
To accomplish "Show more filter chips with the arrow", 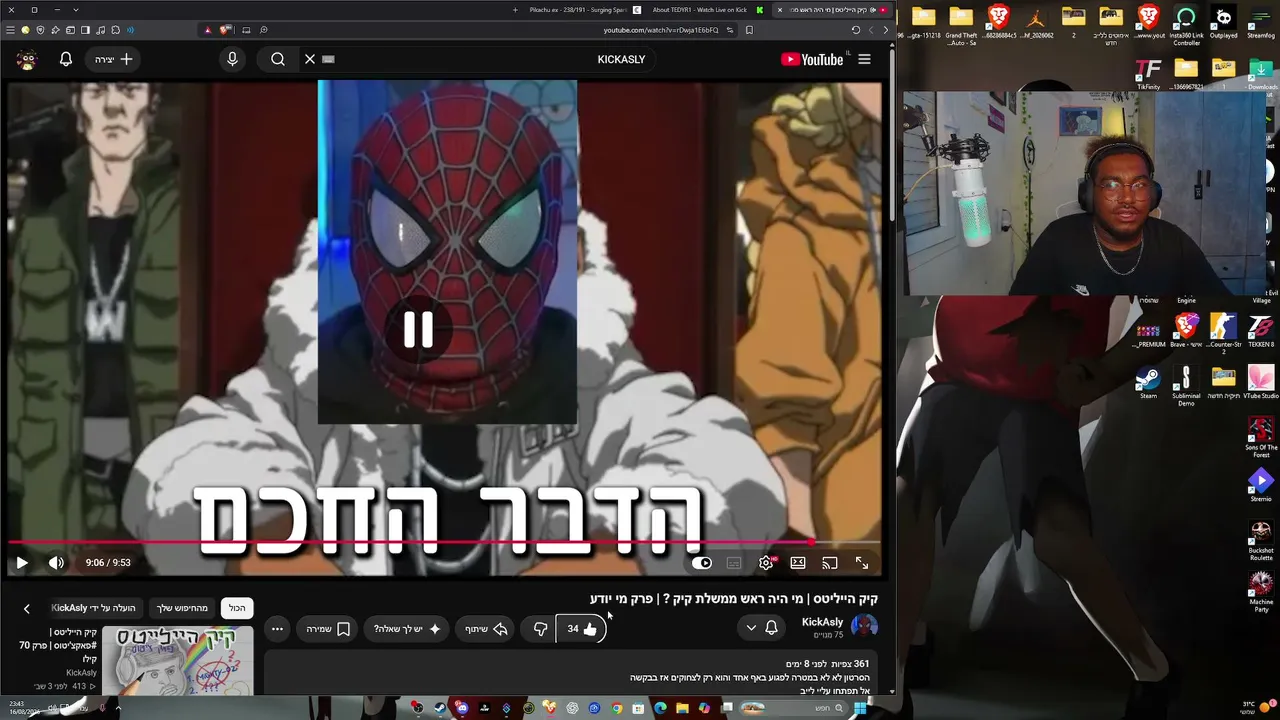I will 27,608.
